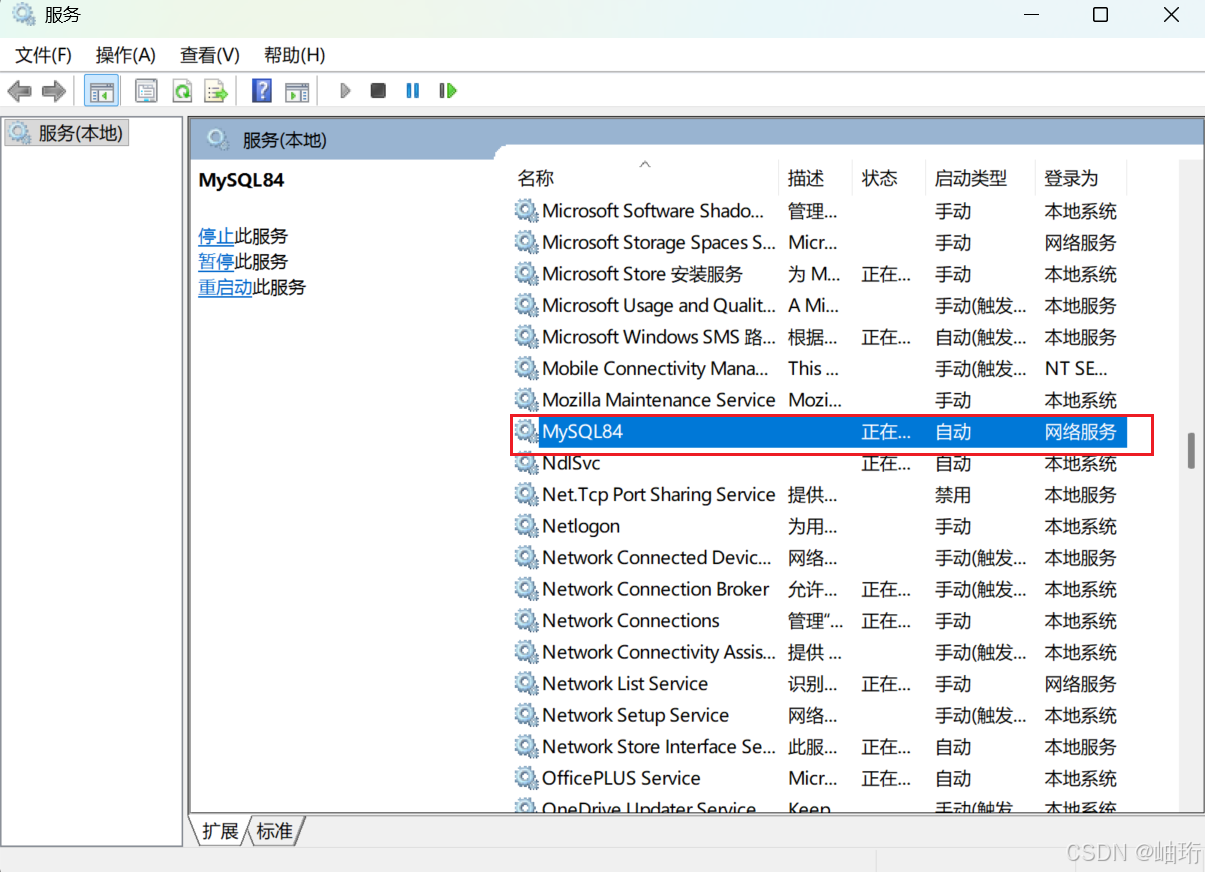Open the 文件(F) menu
1205x872 pixels.
(x=43, y=55)
